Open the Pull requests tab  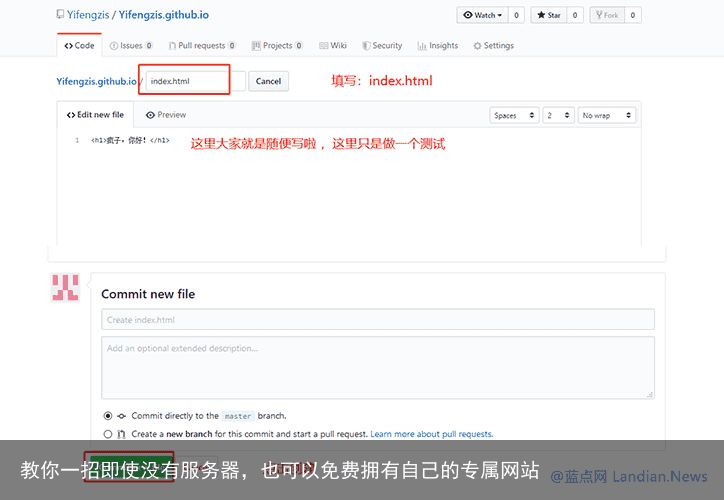coord(202,45)
